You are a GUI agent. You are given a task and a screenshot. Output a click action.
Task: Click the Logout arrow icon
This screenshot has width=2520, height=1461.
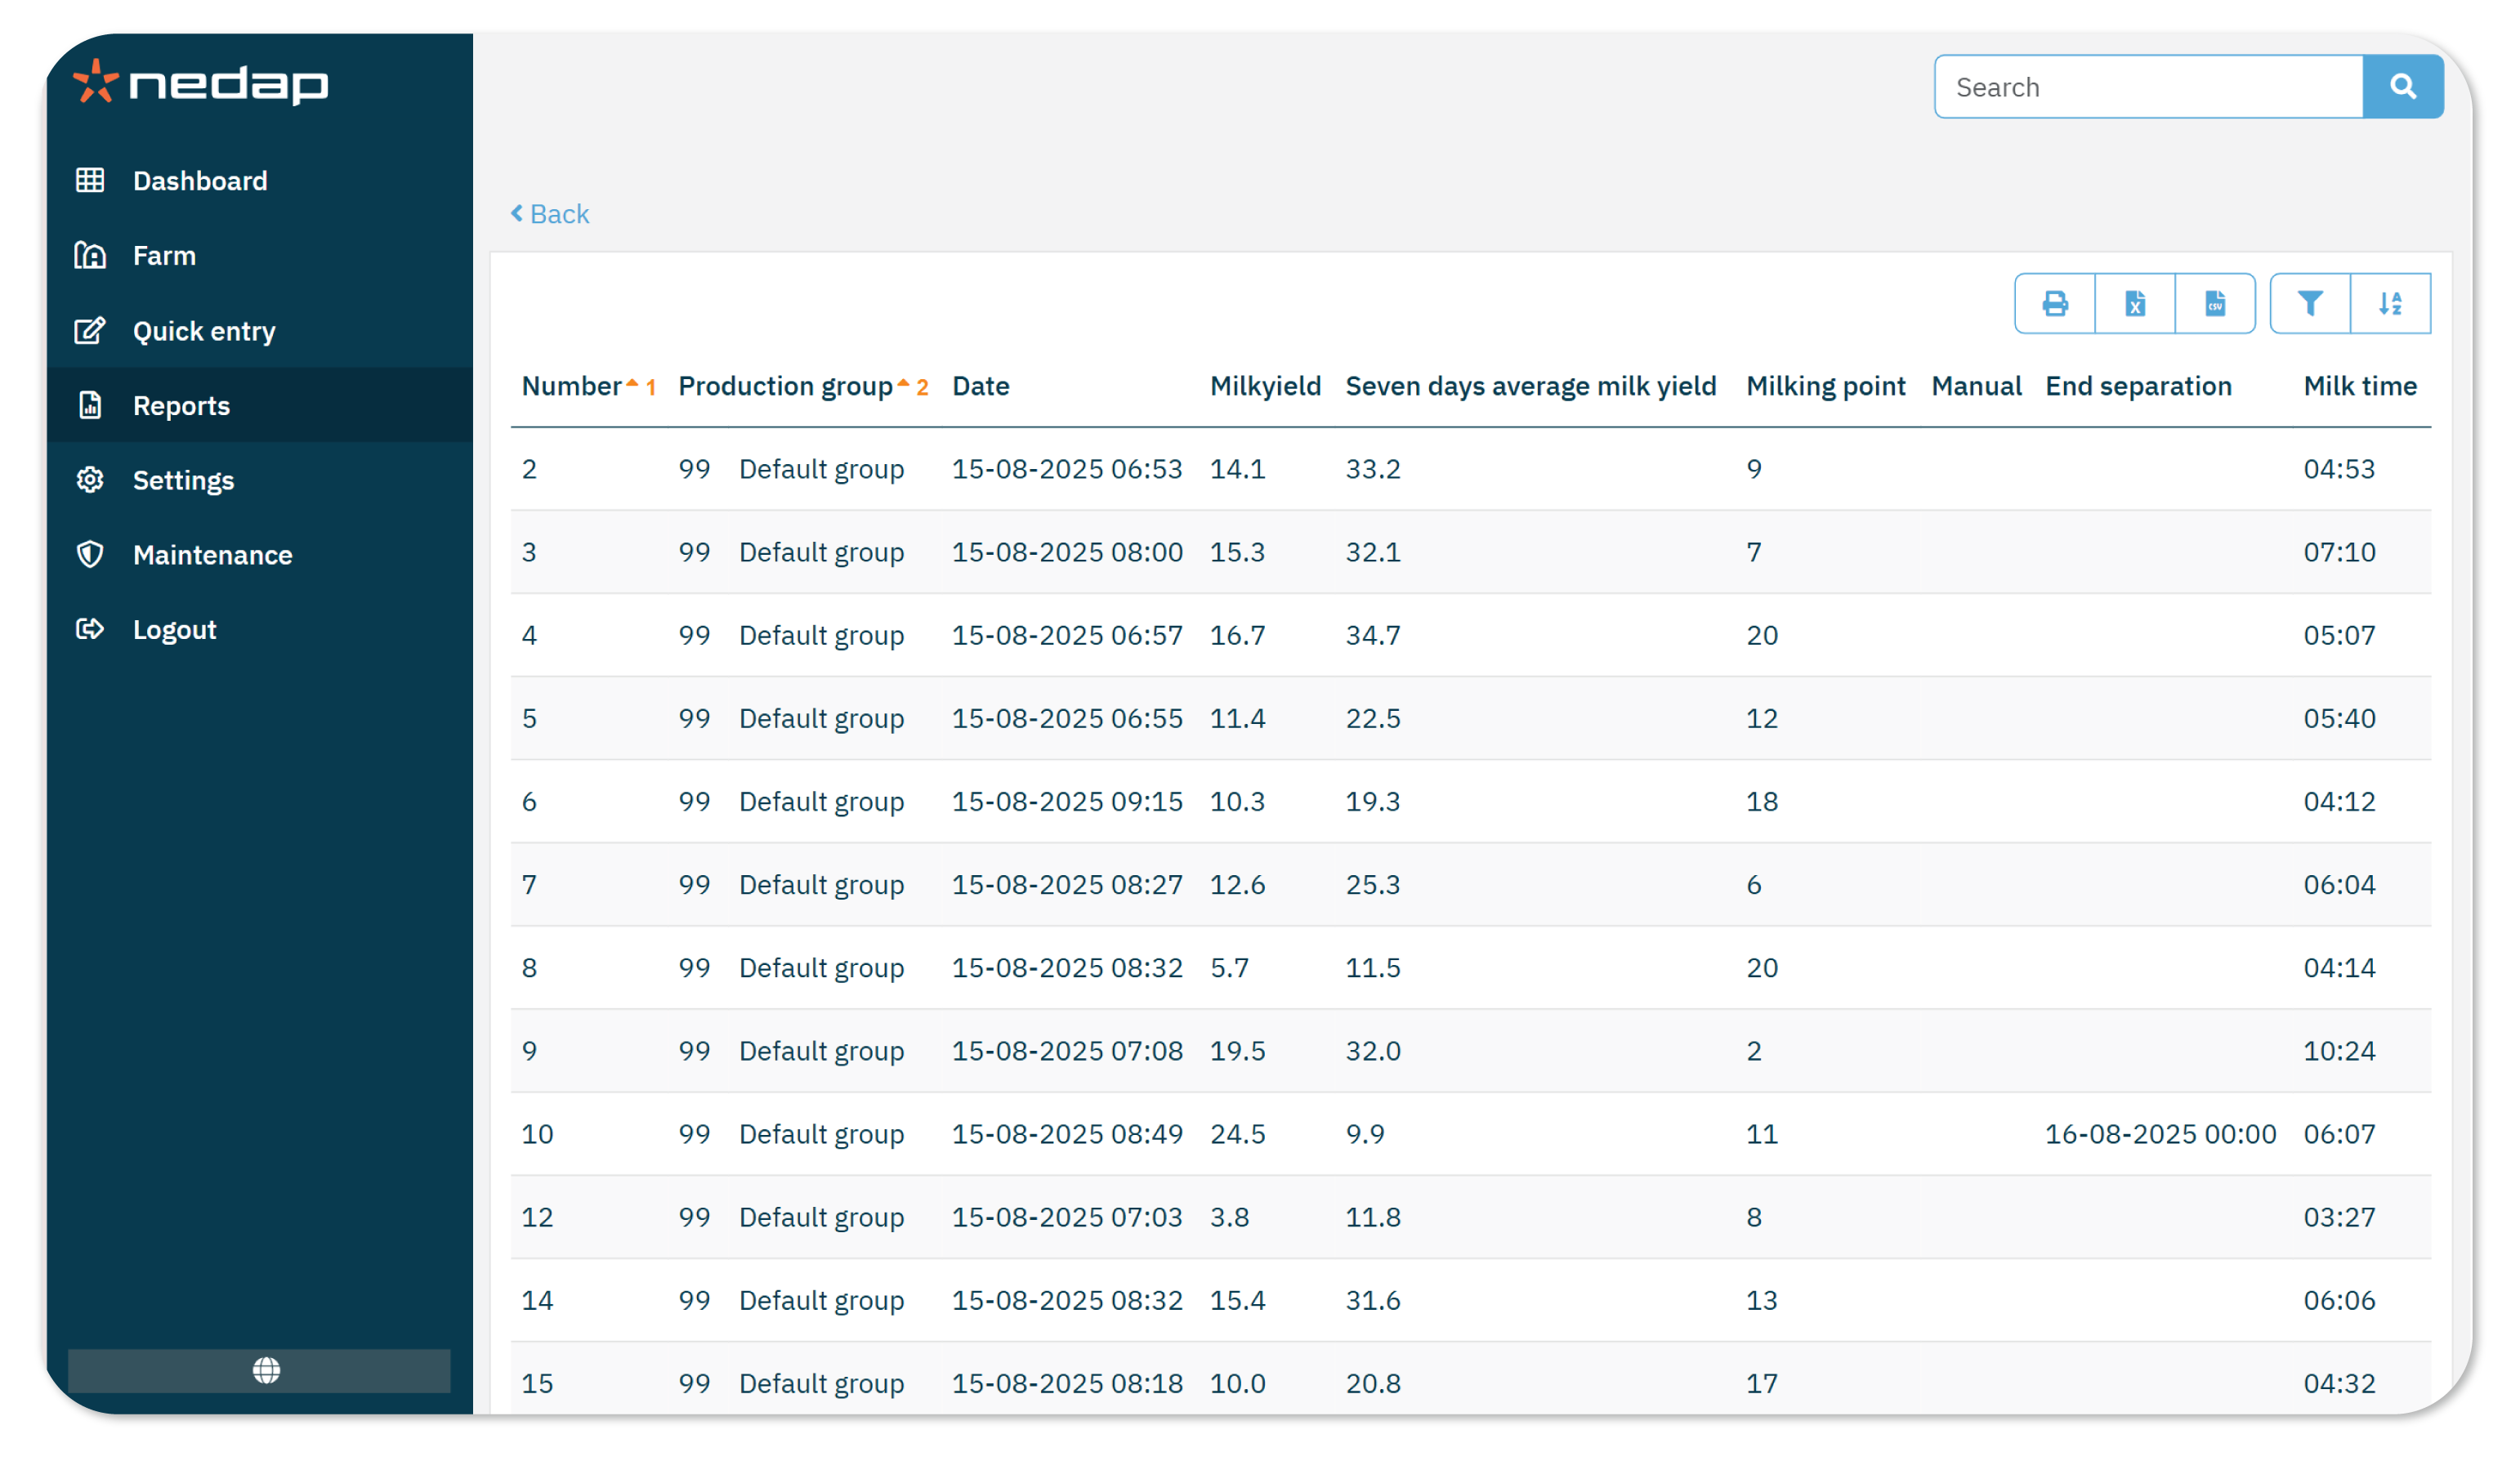pos(90,629)
